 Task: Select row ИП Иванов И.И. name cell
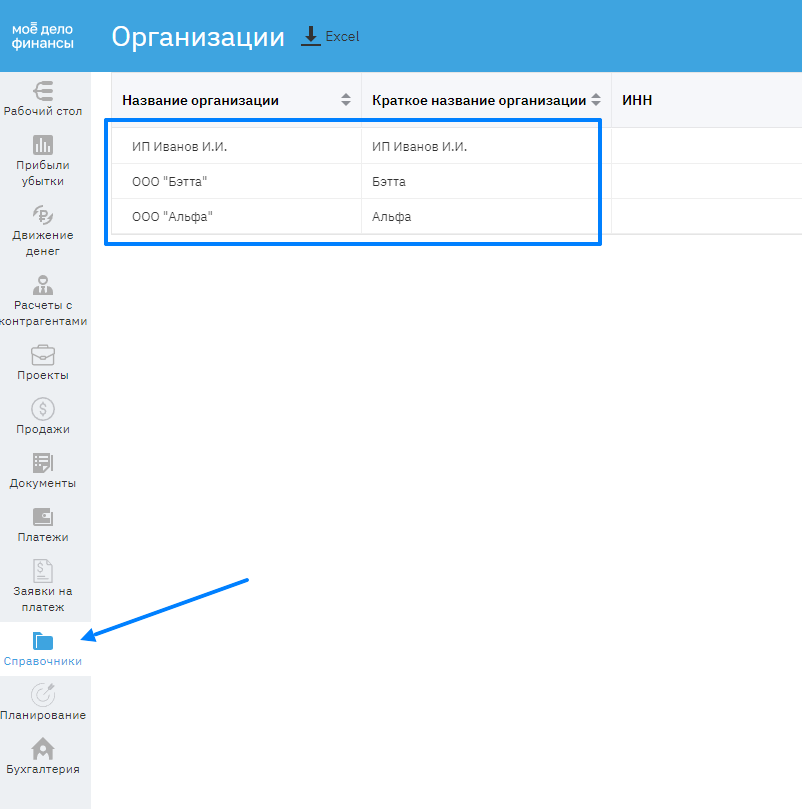click(x=236, y=147)
